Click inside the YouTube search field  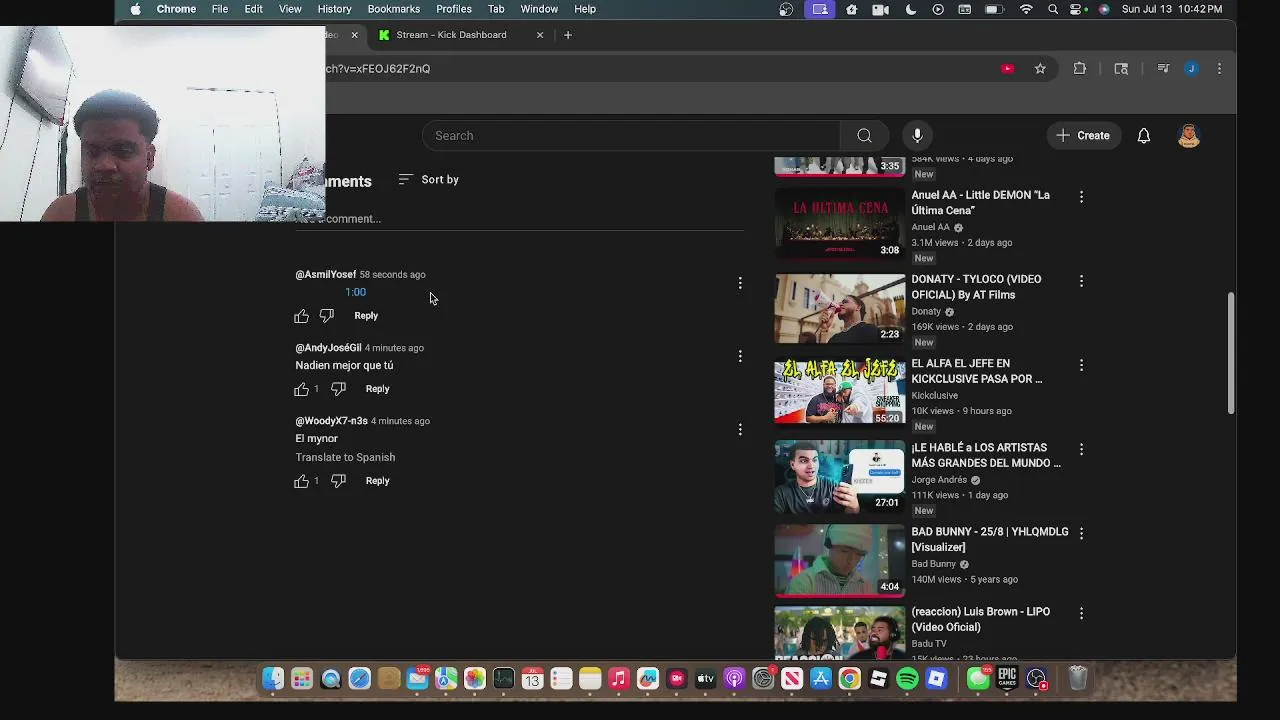(x=632, y=135)
